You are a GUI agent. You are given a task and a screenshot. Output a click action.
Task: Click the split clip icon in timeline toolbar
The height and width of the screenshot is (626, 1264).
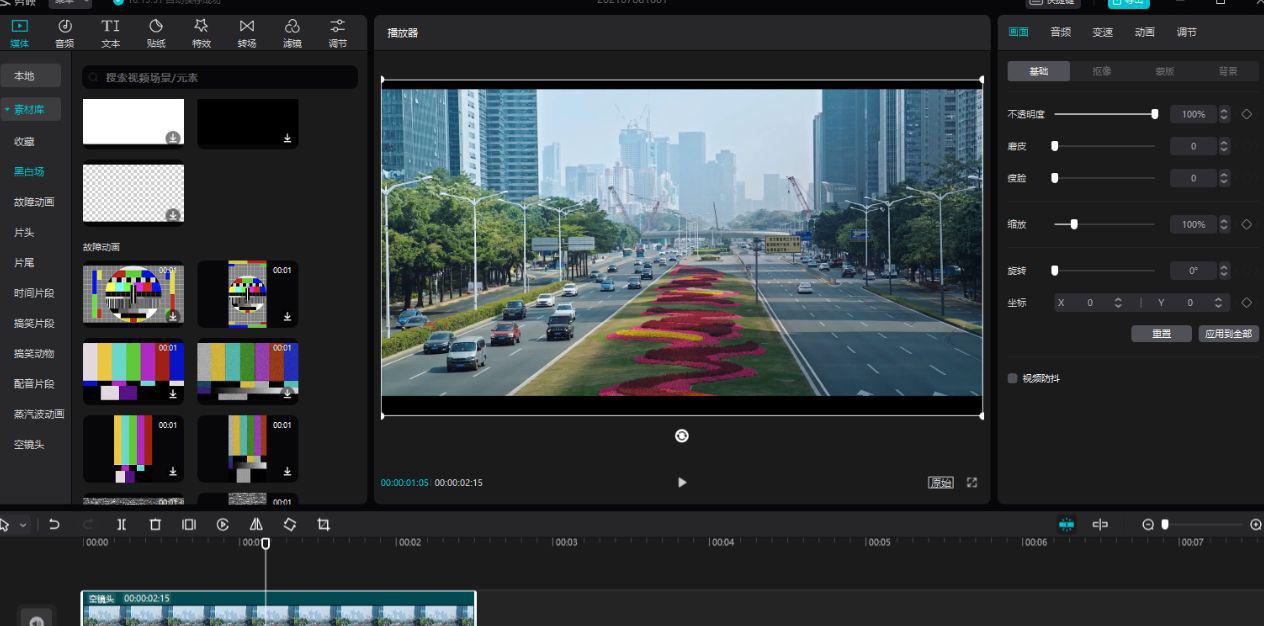[x=121, y=524]
